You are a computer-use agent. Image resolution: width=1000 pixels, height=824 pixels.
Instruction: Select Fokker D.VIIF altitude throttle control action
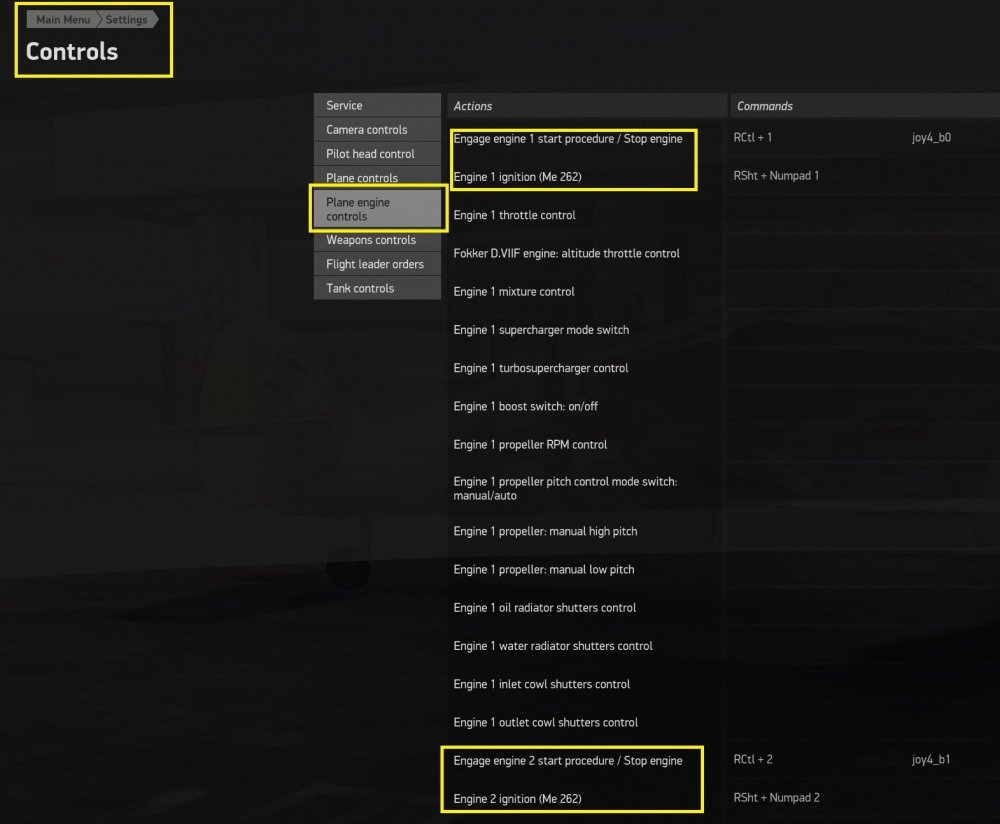pyautogui.click(x=566, y=253)
